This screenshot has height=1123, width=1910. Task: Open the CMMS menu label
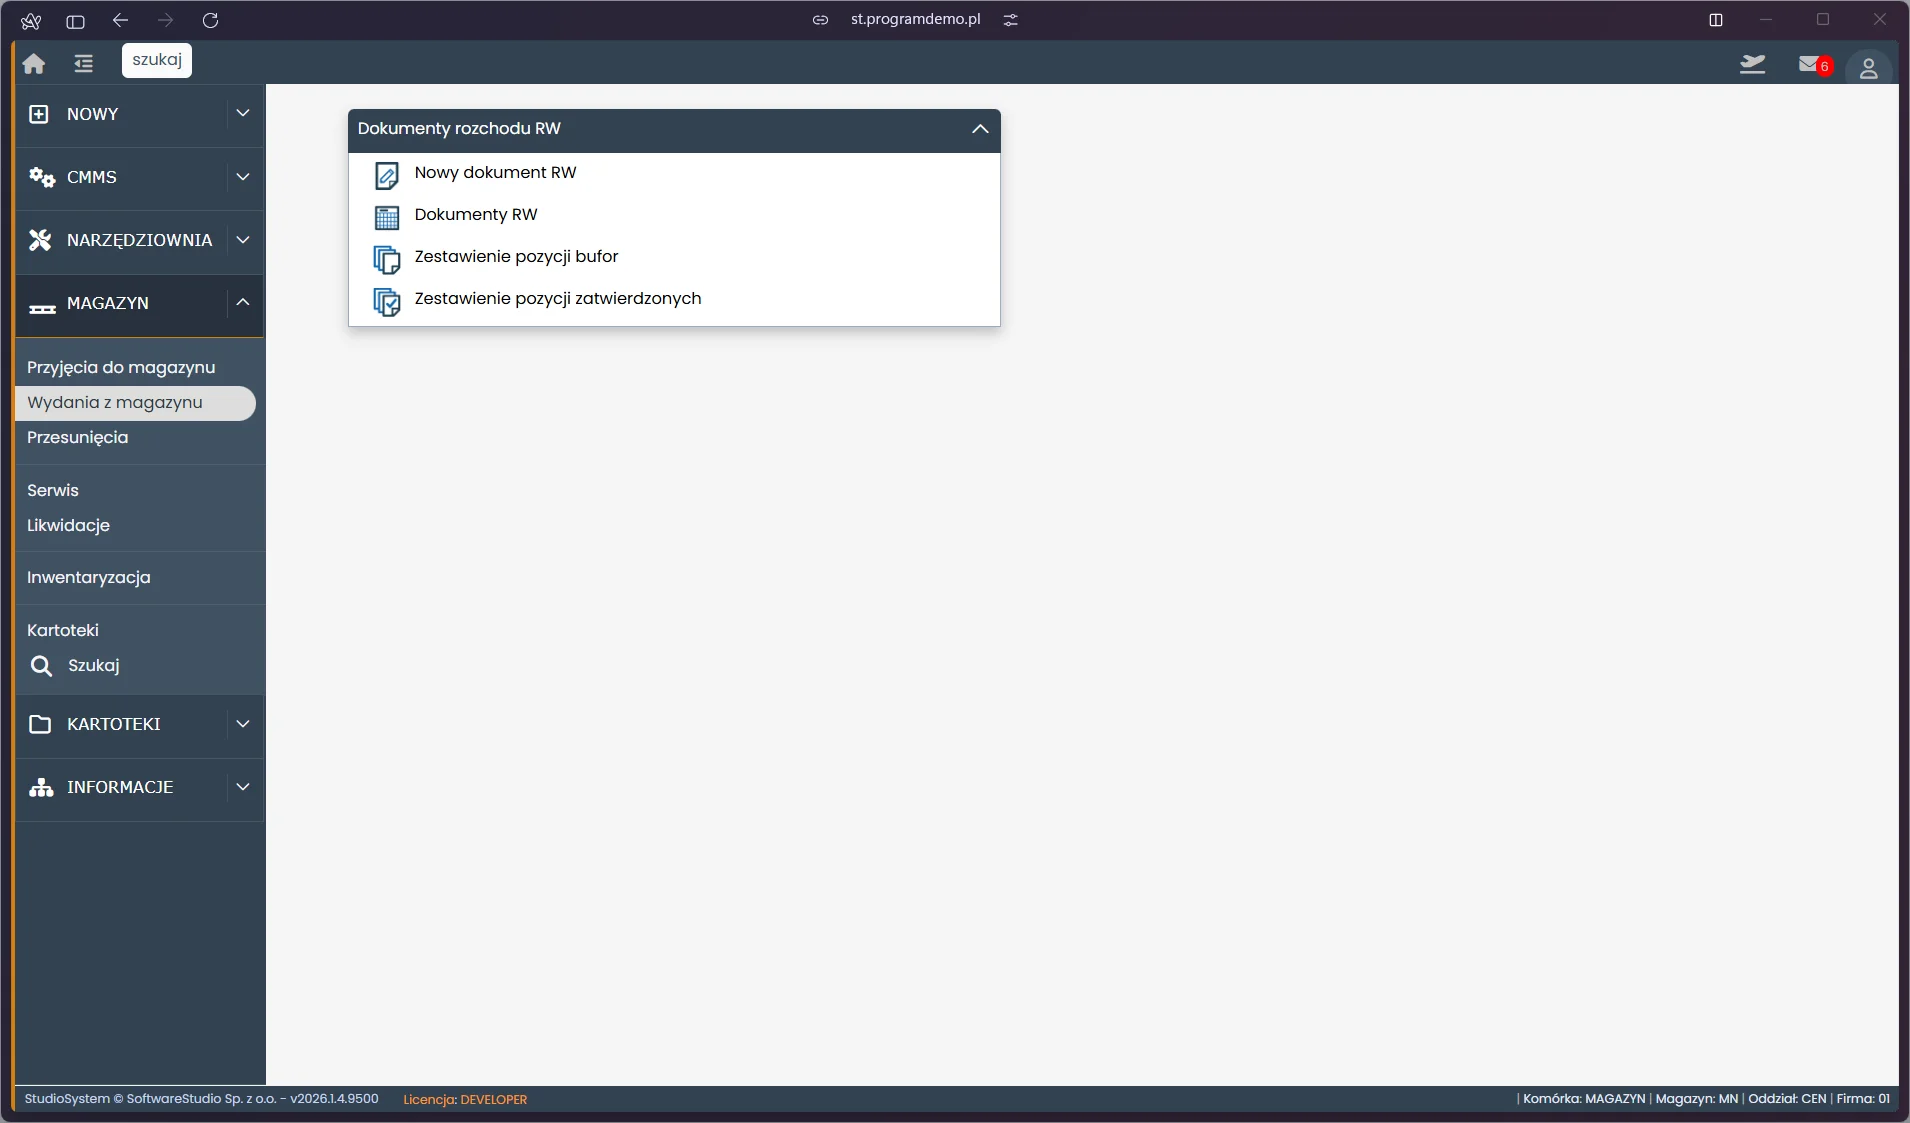[92, 177]
